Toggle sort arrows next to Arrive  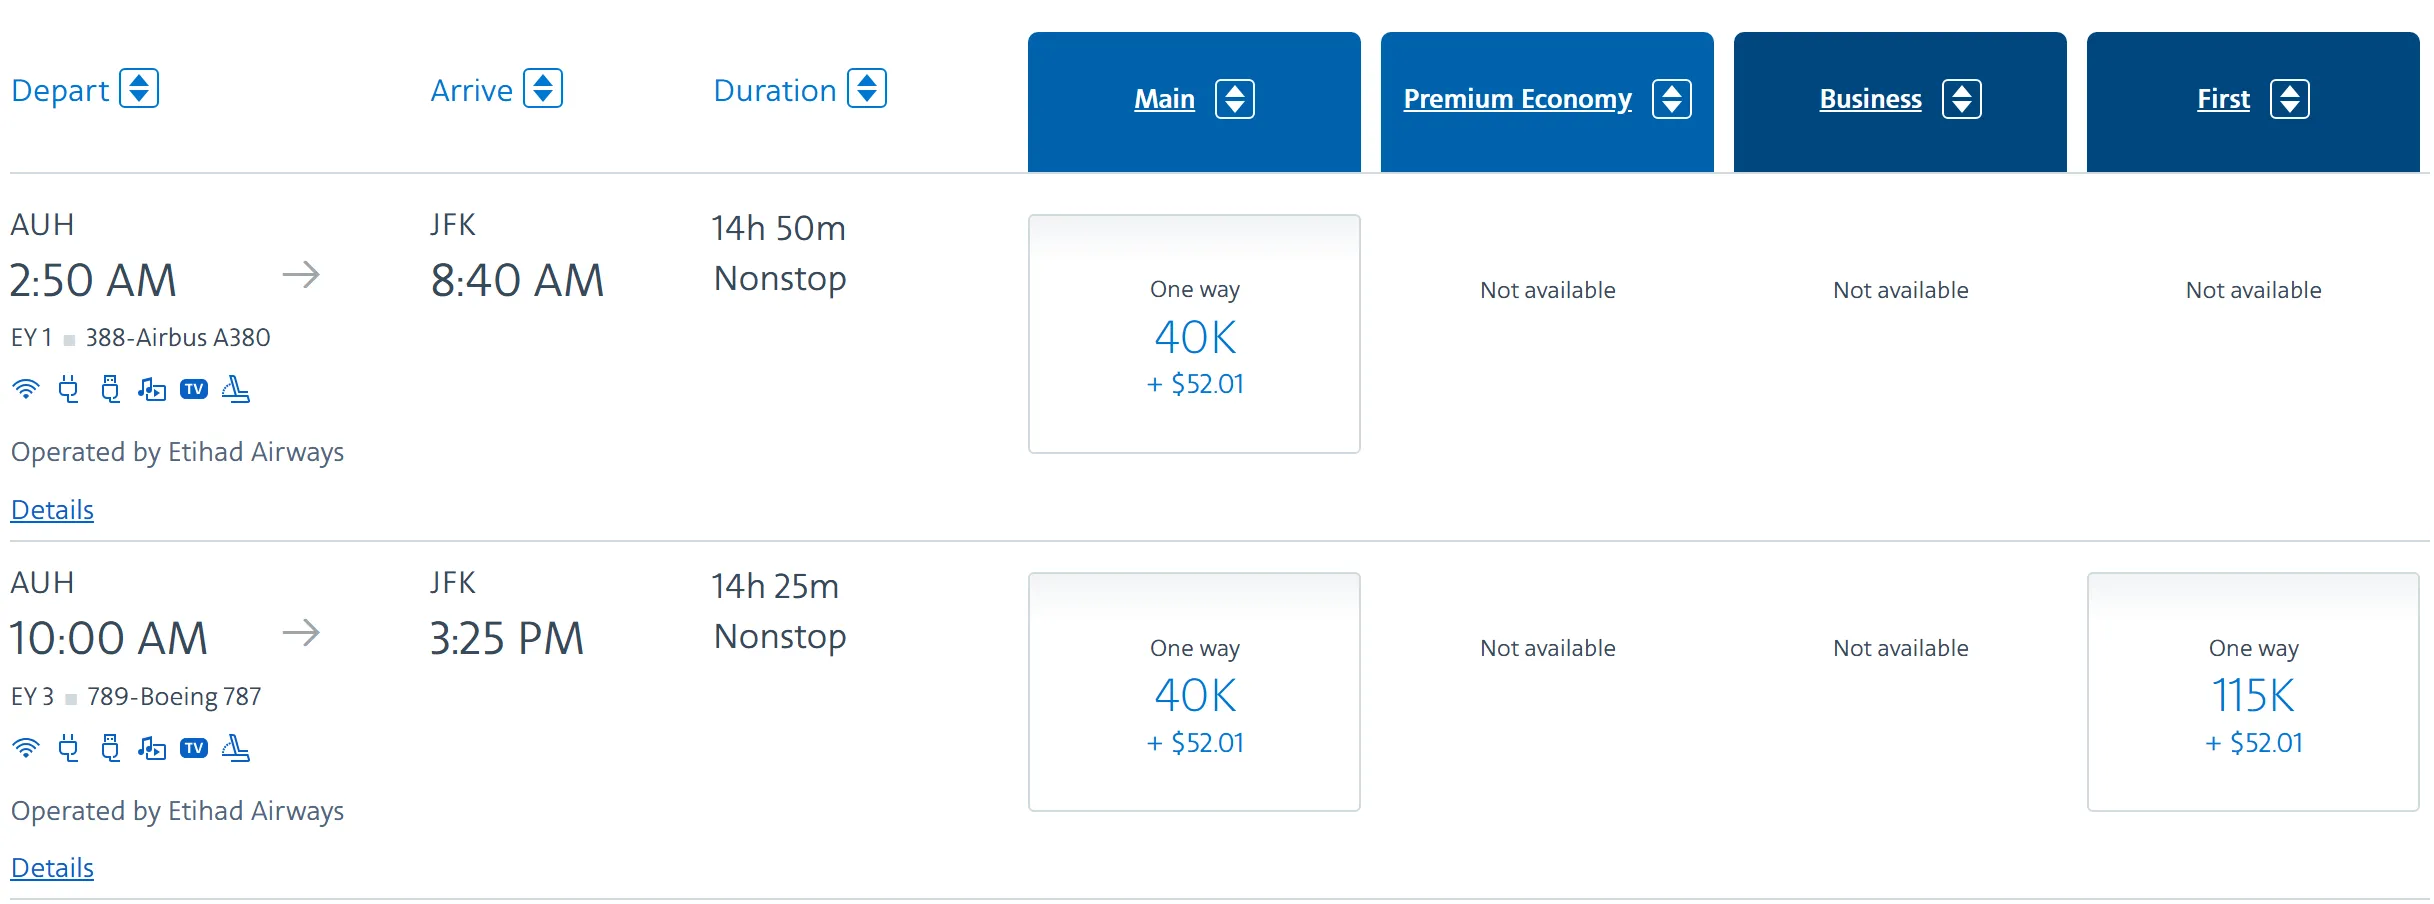543,89
